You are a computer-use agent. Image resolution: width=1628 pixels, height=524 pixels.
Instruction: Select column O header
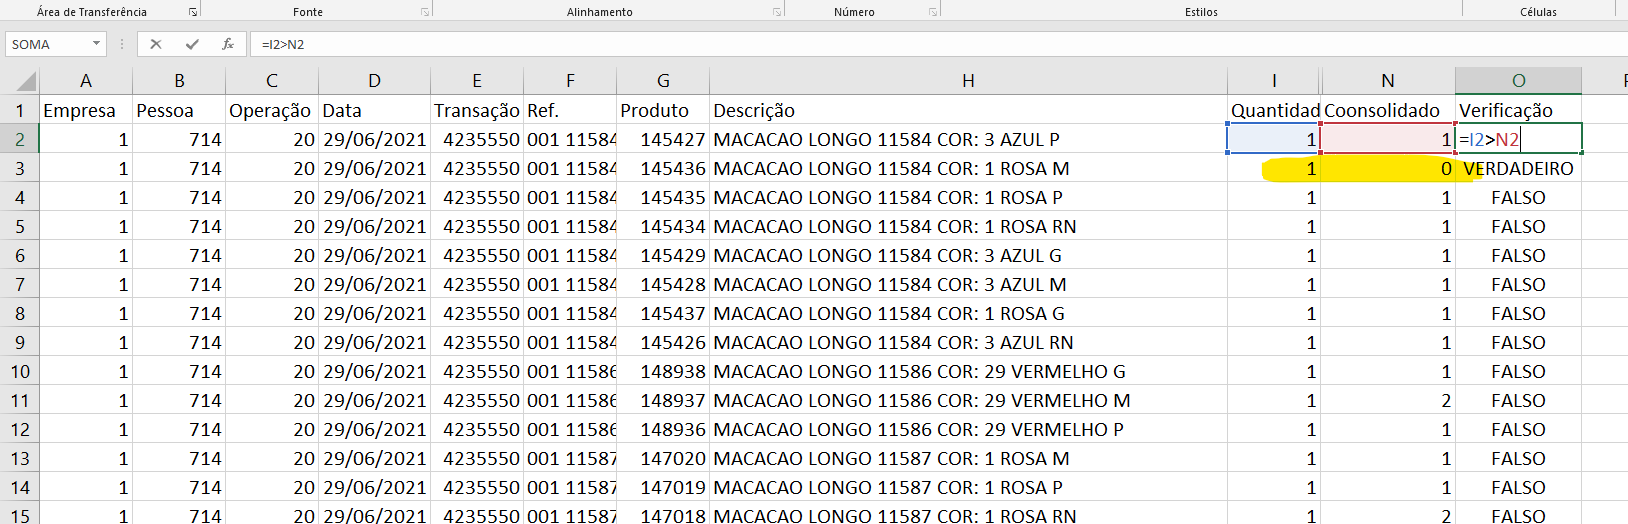tap(1517, 81)
